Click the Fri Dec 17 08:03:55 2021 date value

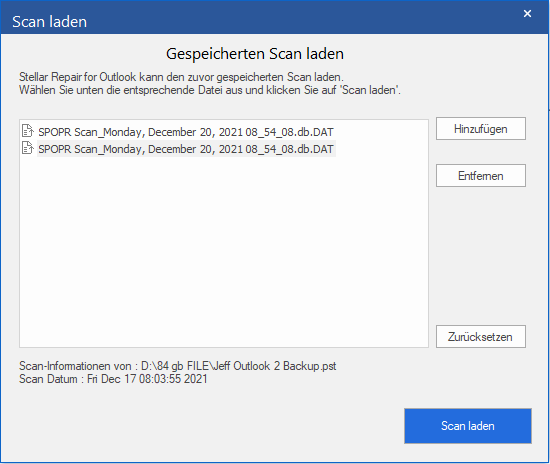tap(147, 379)
